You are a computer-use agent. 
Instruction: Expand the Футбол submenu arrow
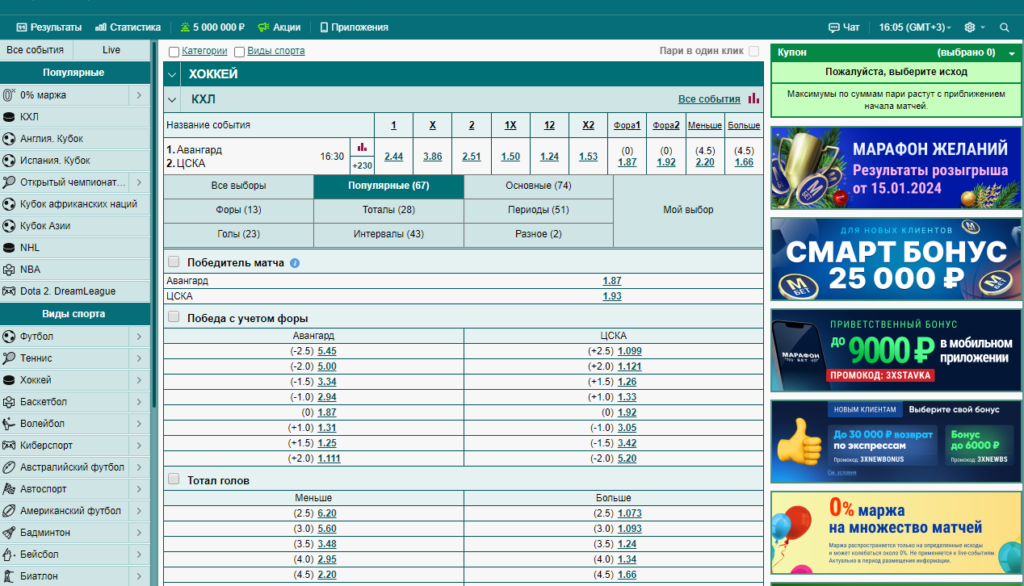(139, 336)
